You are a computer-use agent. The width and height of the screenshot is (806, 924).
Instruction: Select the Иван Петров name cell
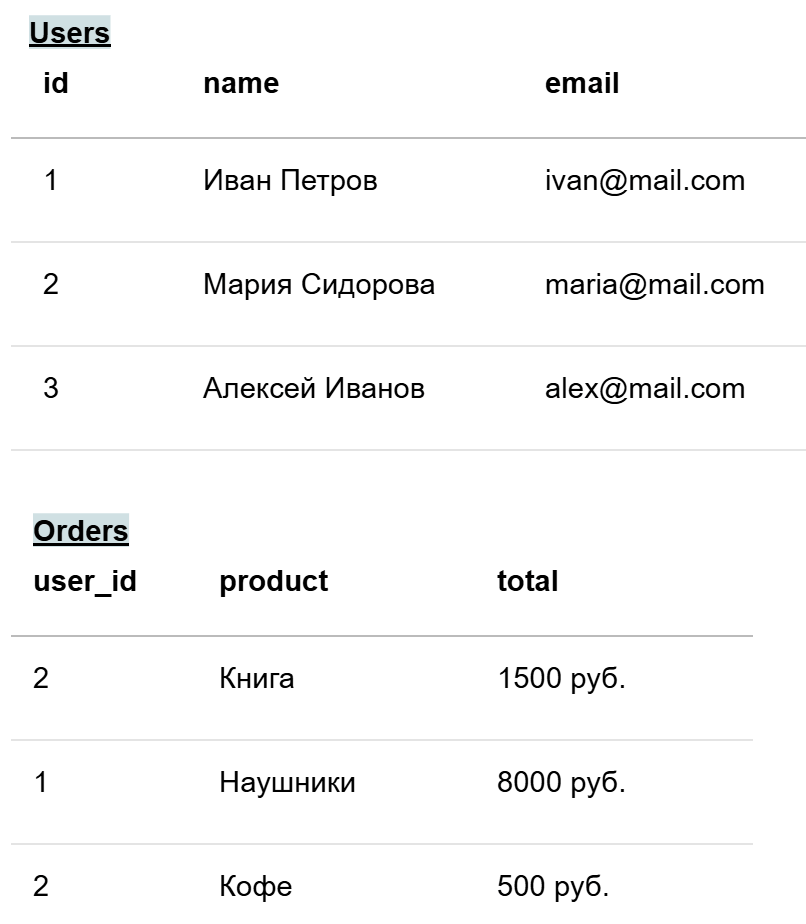tap(290, 181)
